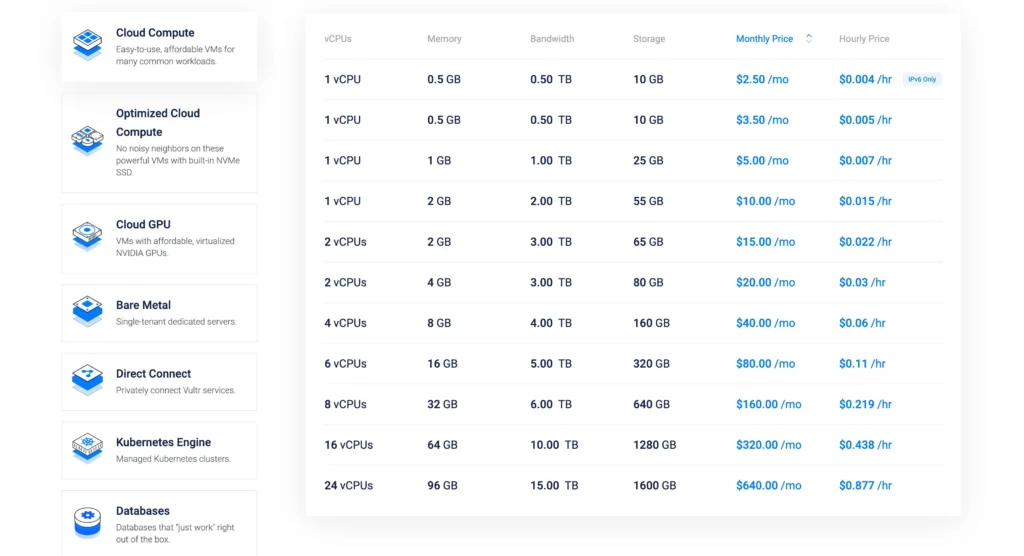The width and height of the screenshot is (1024, 556).
Task: Click the Databases icon
Action: (x=88, y=522)
